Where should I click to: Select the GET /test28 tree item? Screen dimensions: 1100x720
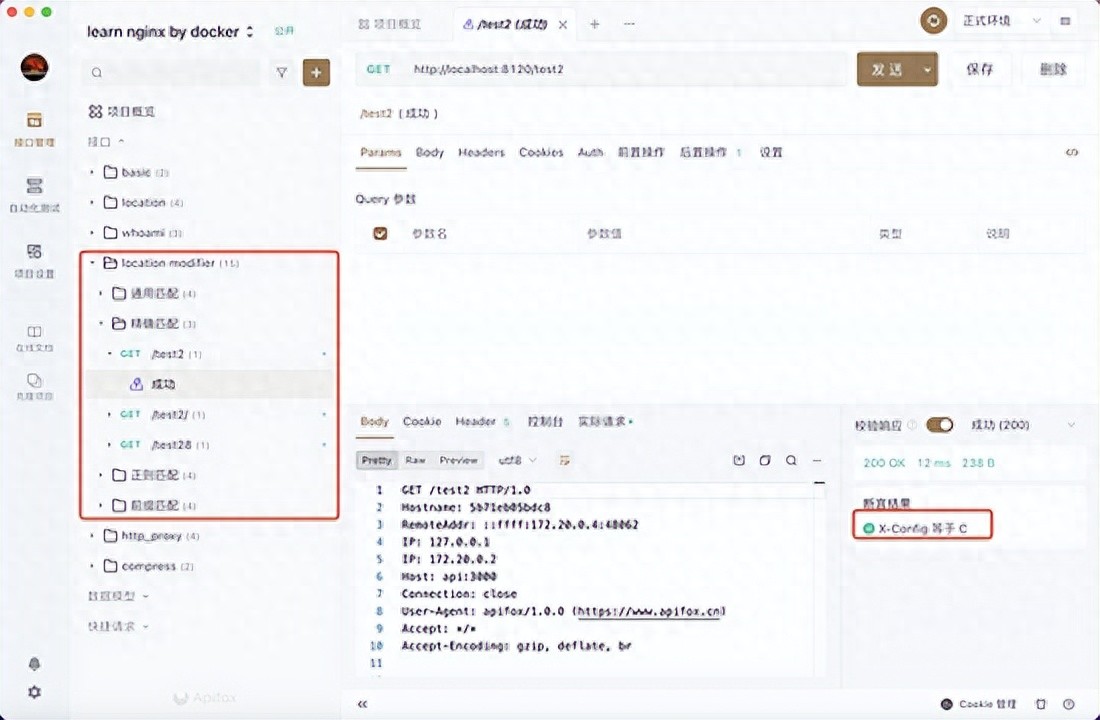point(209,445)
